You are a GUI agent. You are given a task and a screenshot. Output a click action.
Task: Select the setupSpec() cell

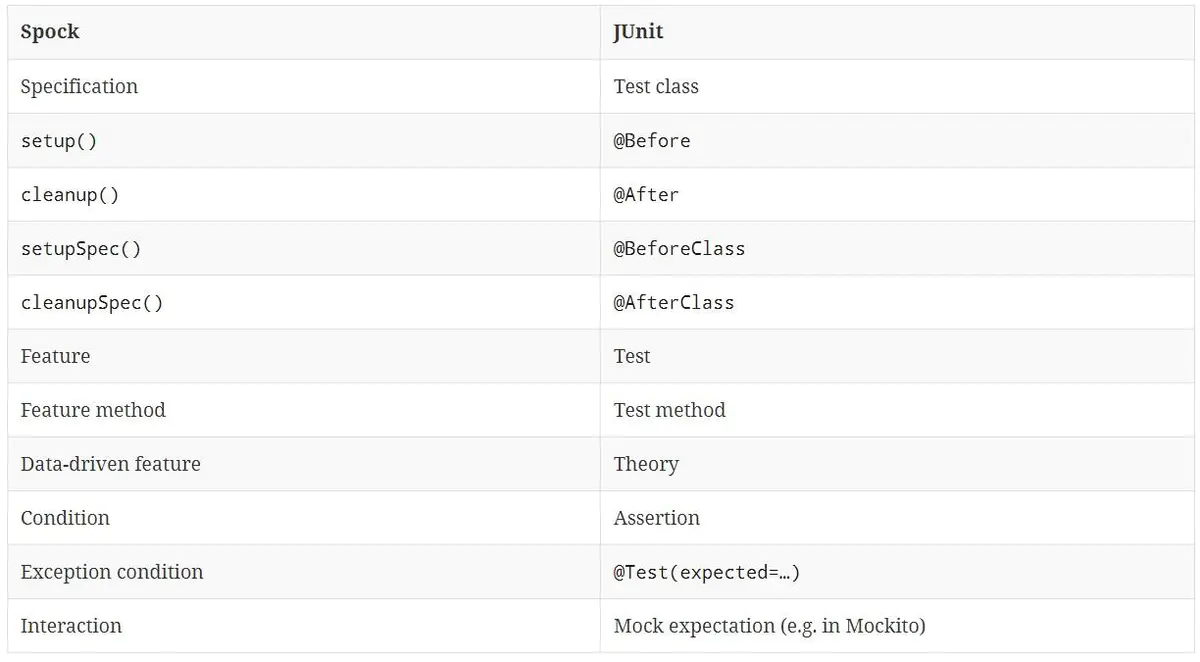pyautogui.click(x=81, y=248)
